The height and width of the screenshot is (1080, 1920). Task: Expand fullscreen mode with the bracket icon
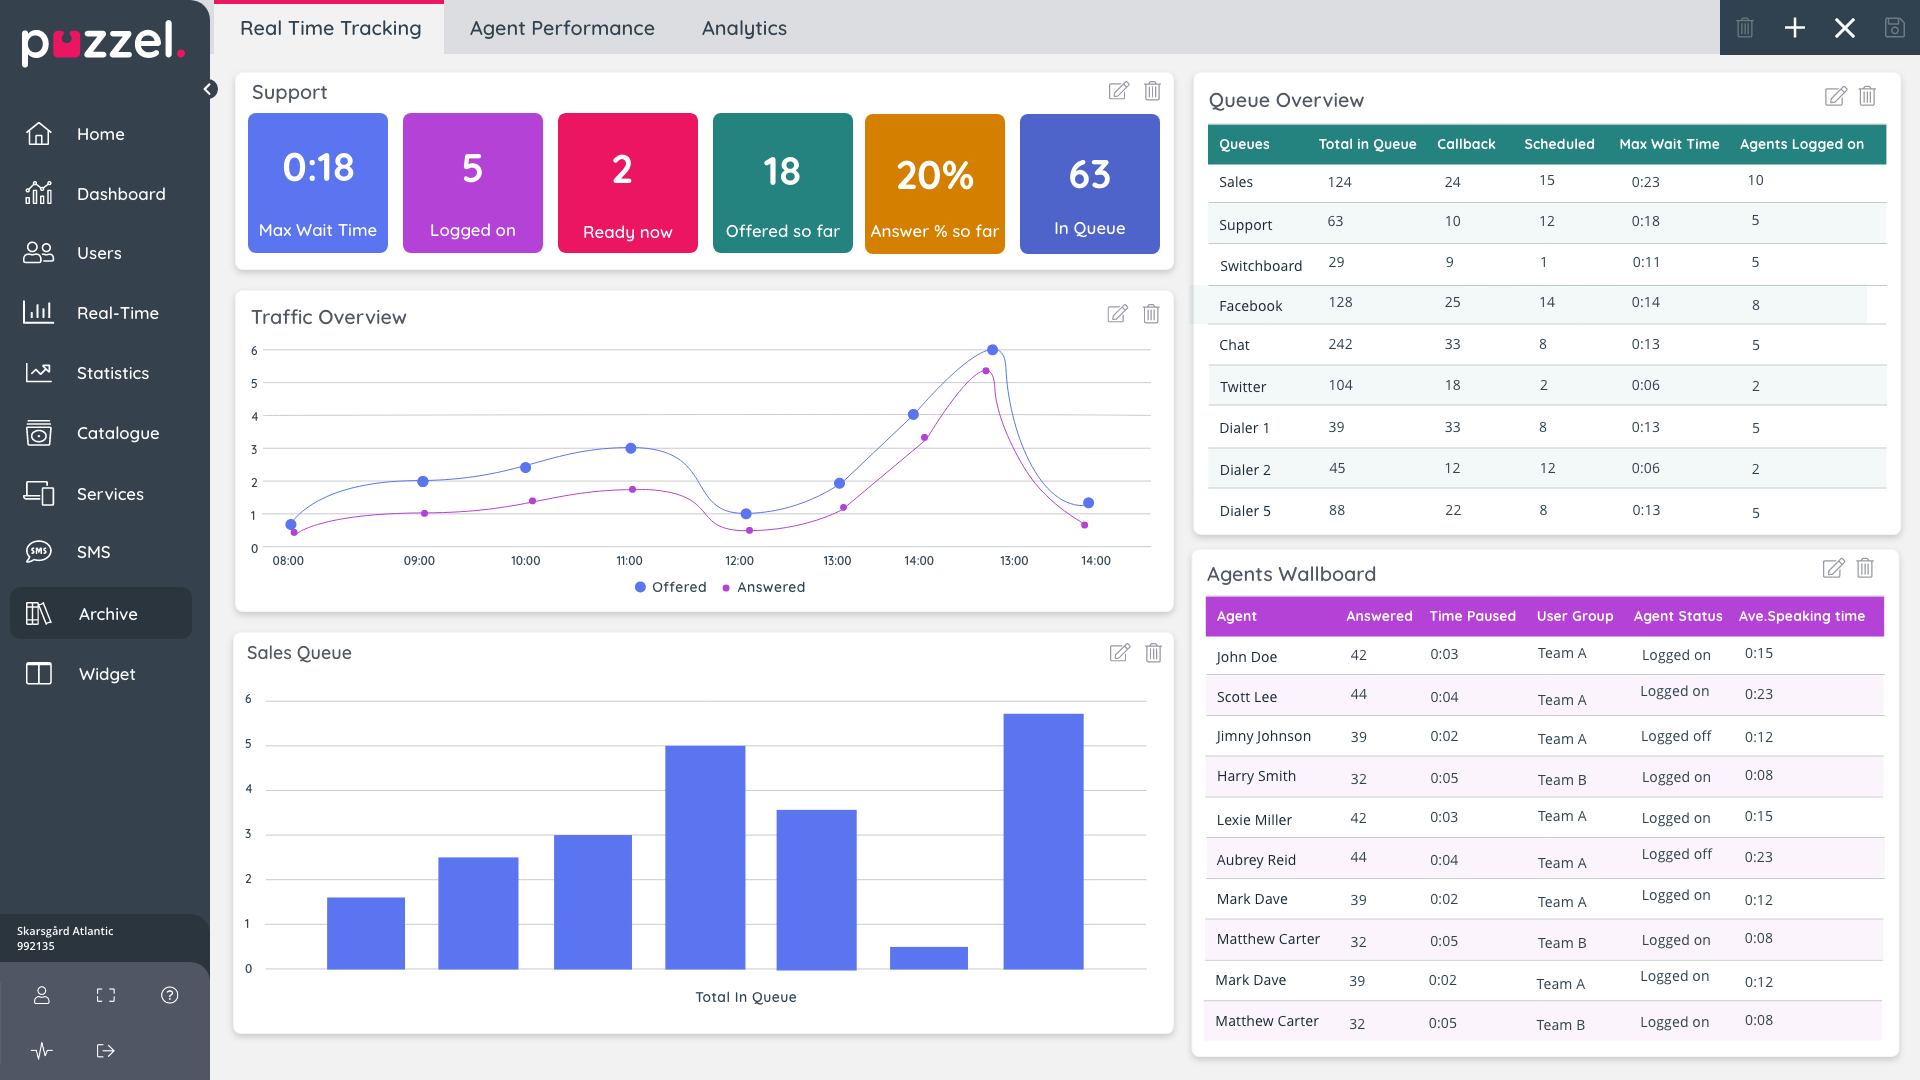pyautogui.click(x=104, y=994)
